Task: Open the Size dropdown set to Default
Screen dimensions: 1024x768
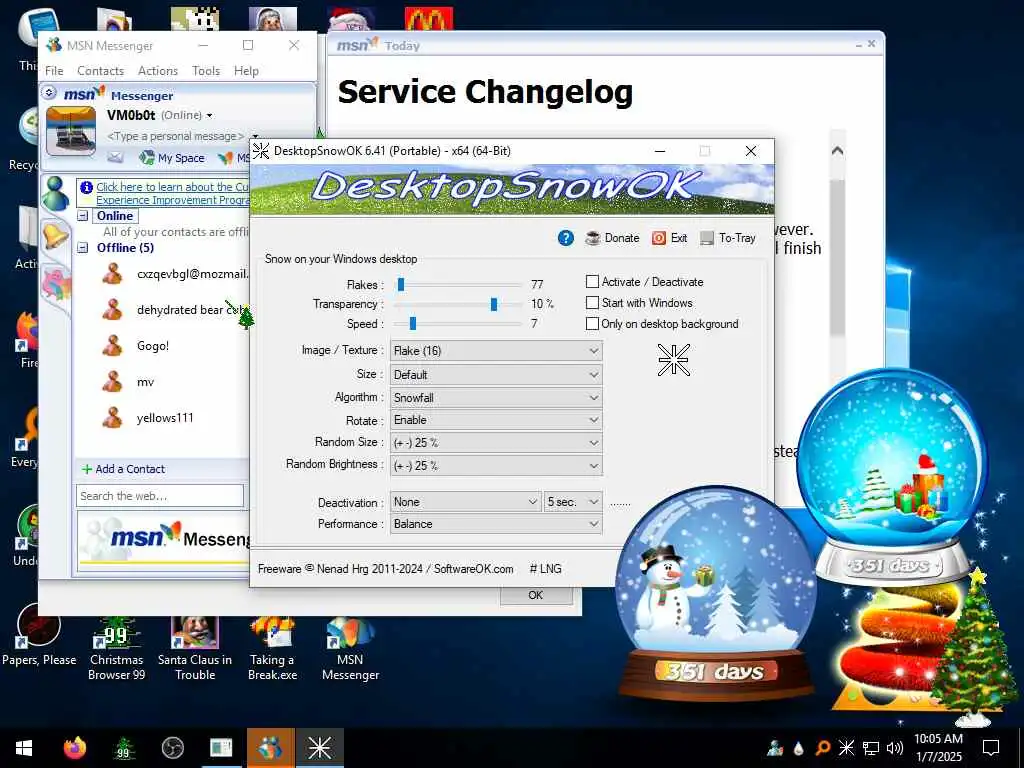Action: 496,375
